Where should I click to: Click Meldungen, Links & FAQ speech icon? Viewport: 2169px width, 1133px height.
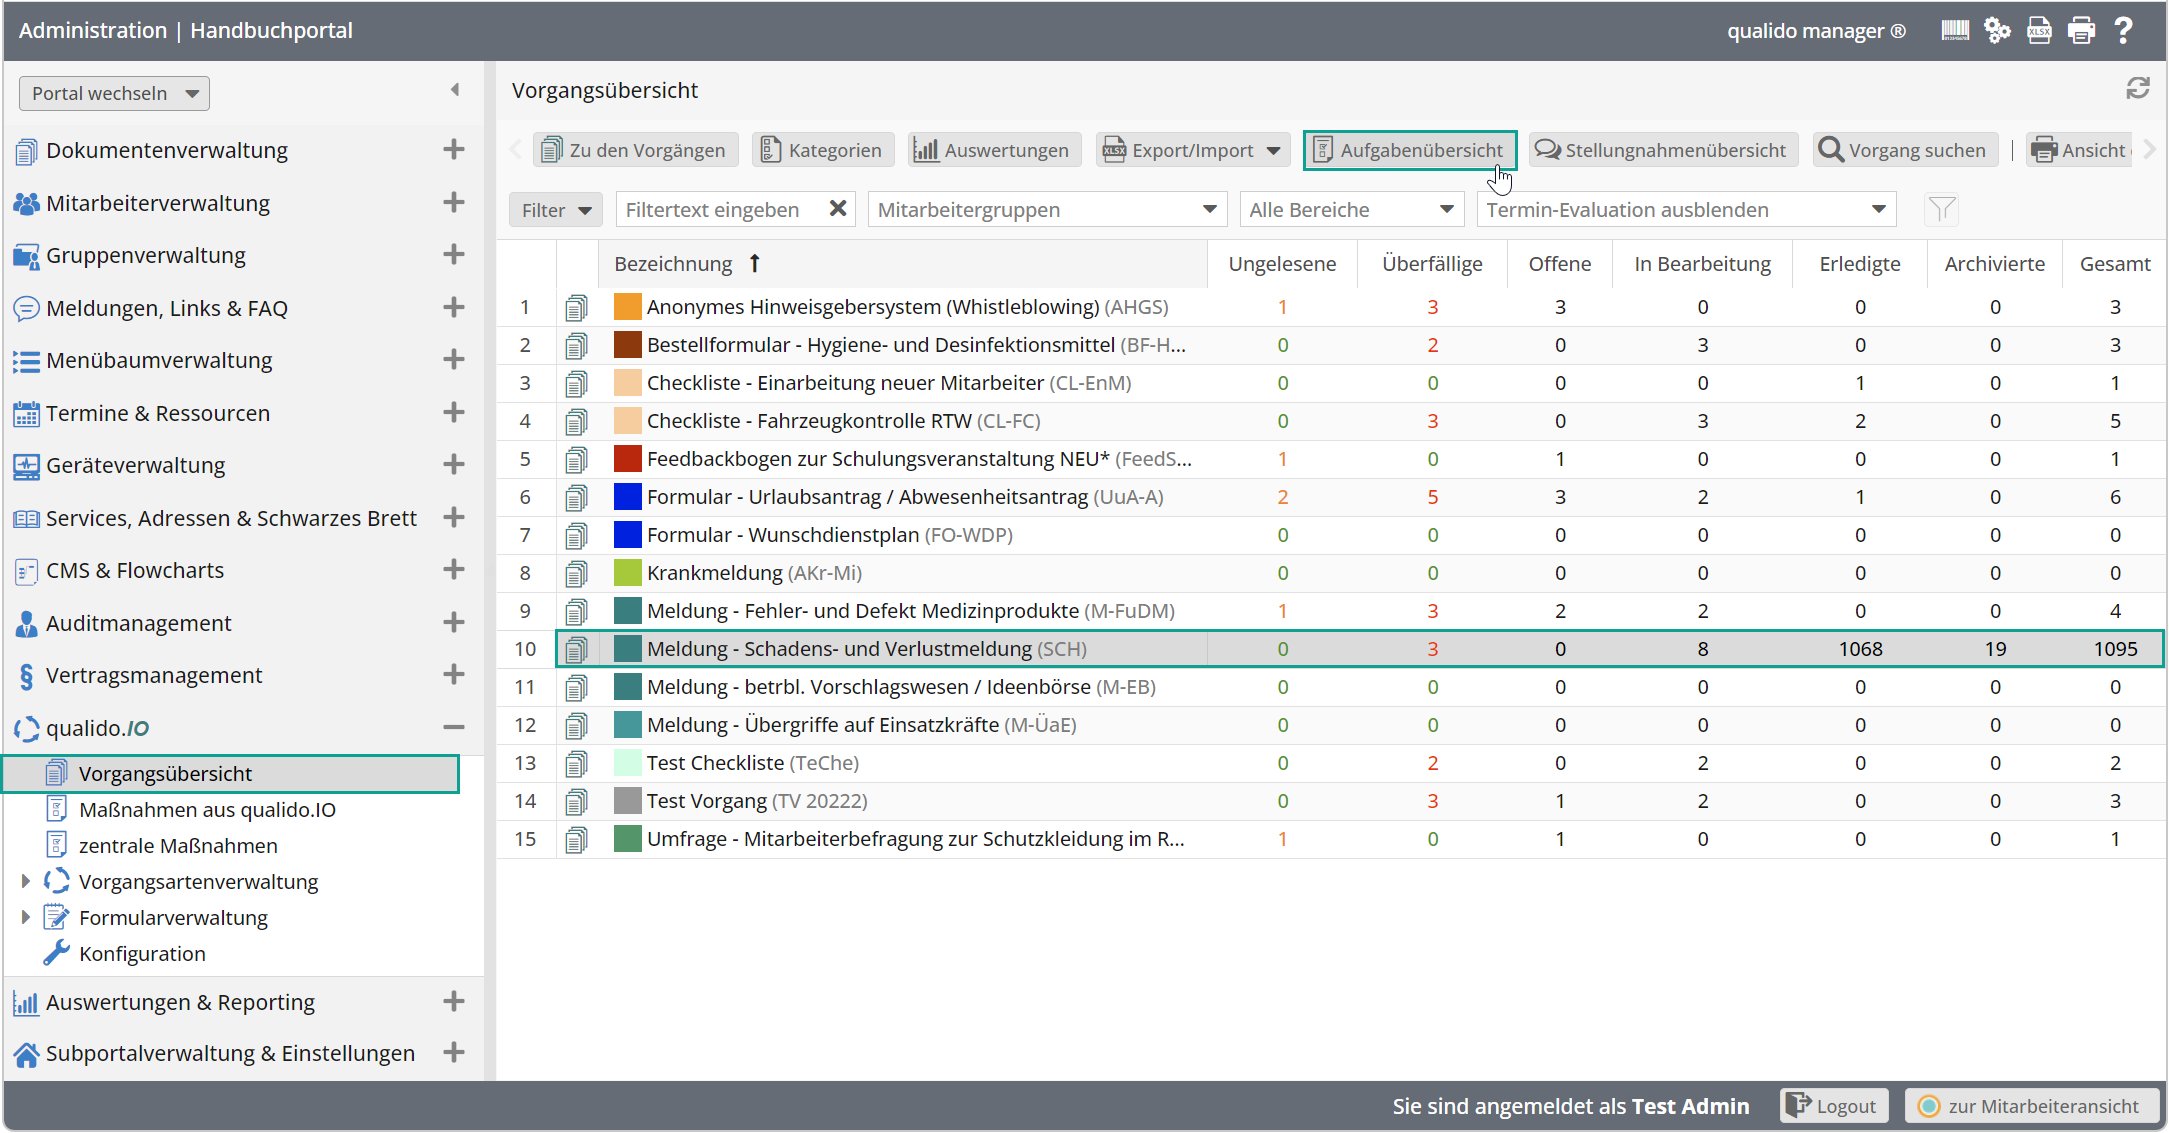coord(26,308)
